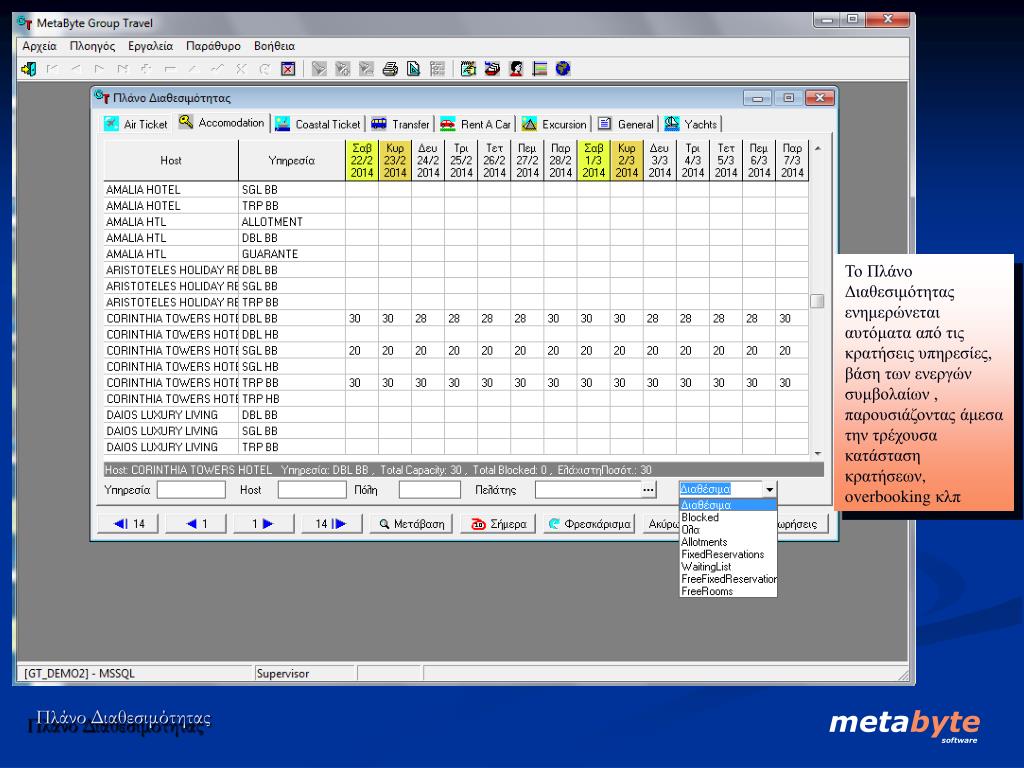Click [GT_DEMO2] - MSSQL in the status bar
This screenshot has width=1024, height=768.
click(79, 673)
